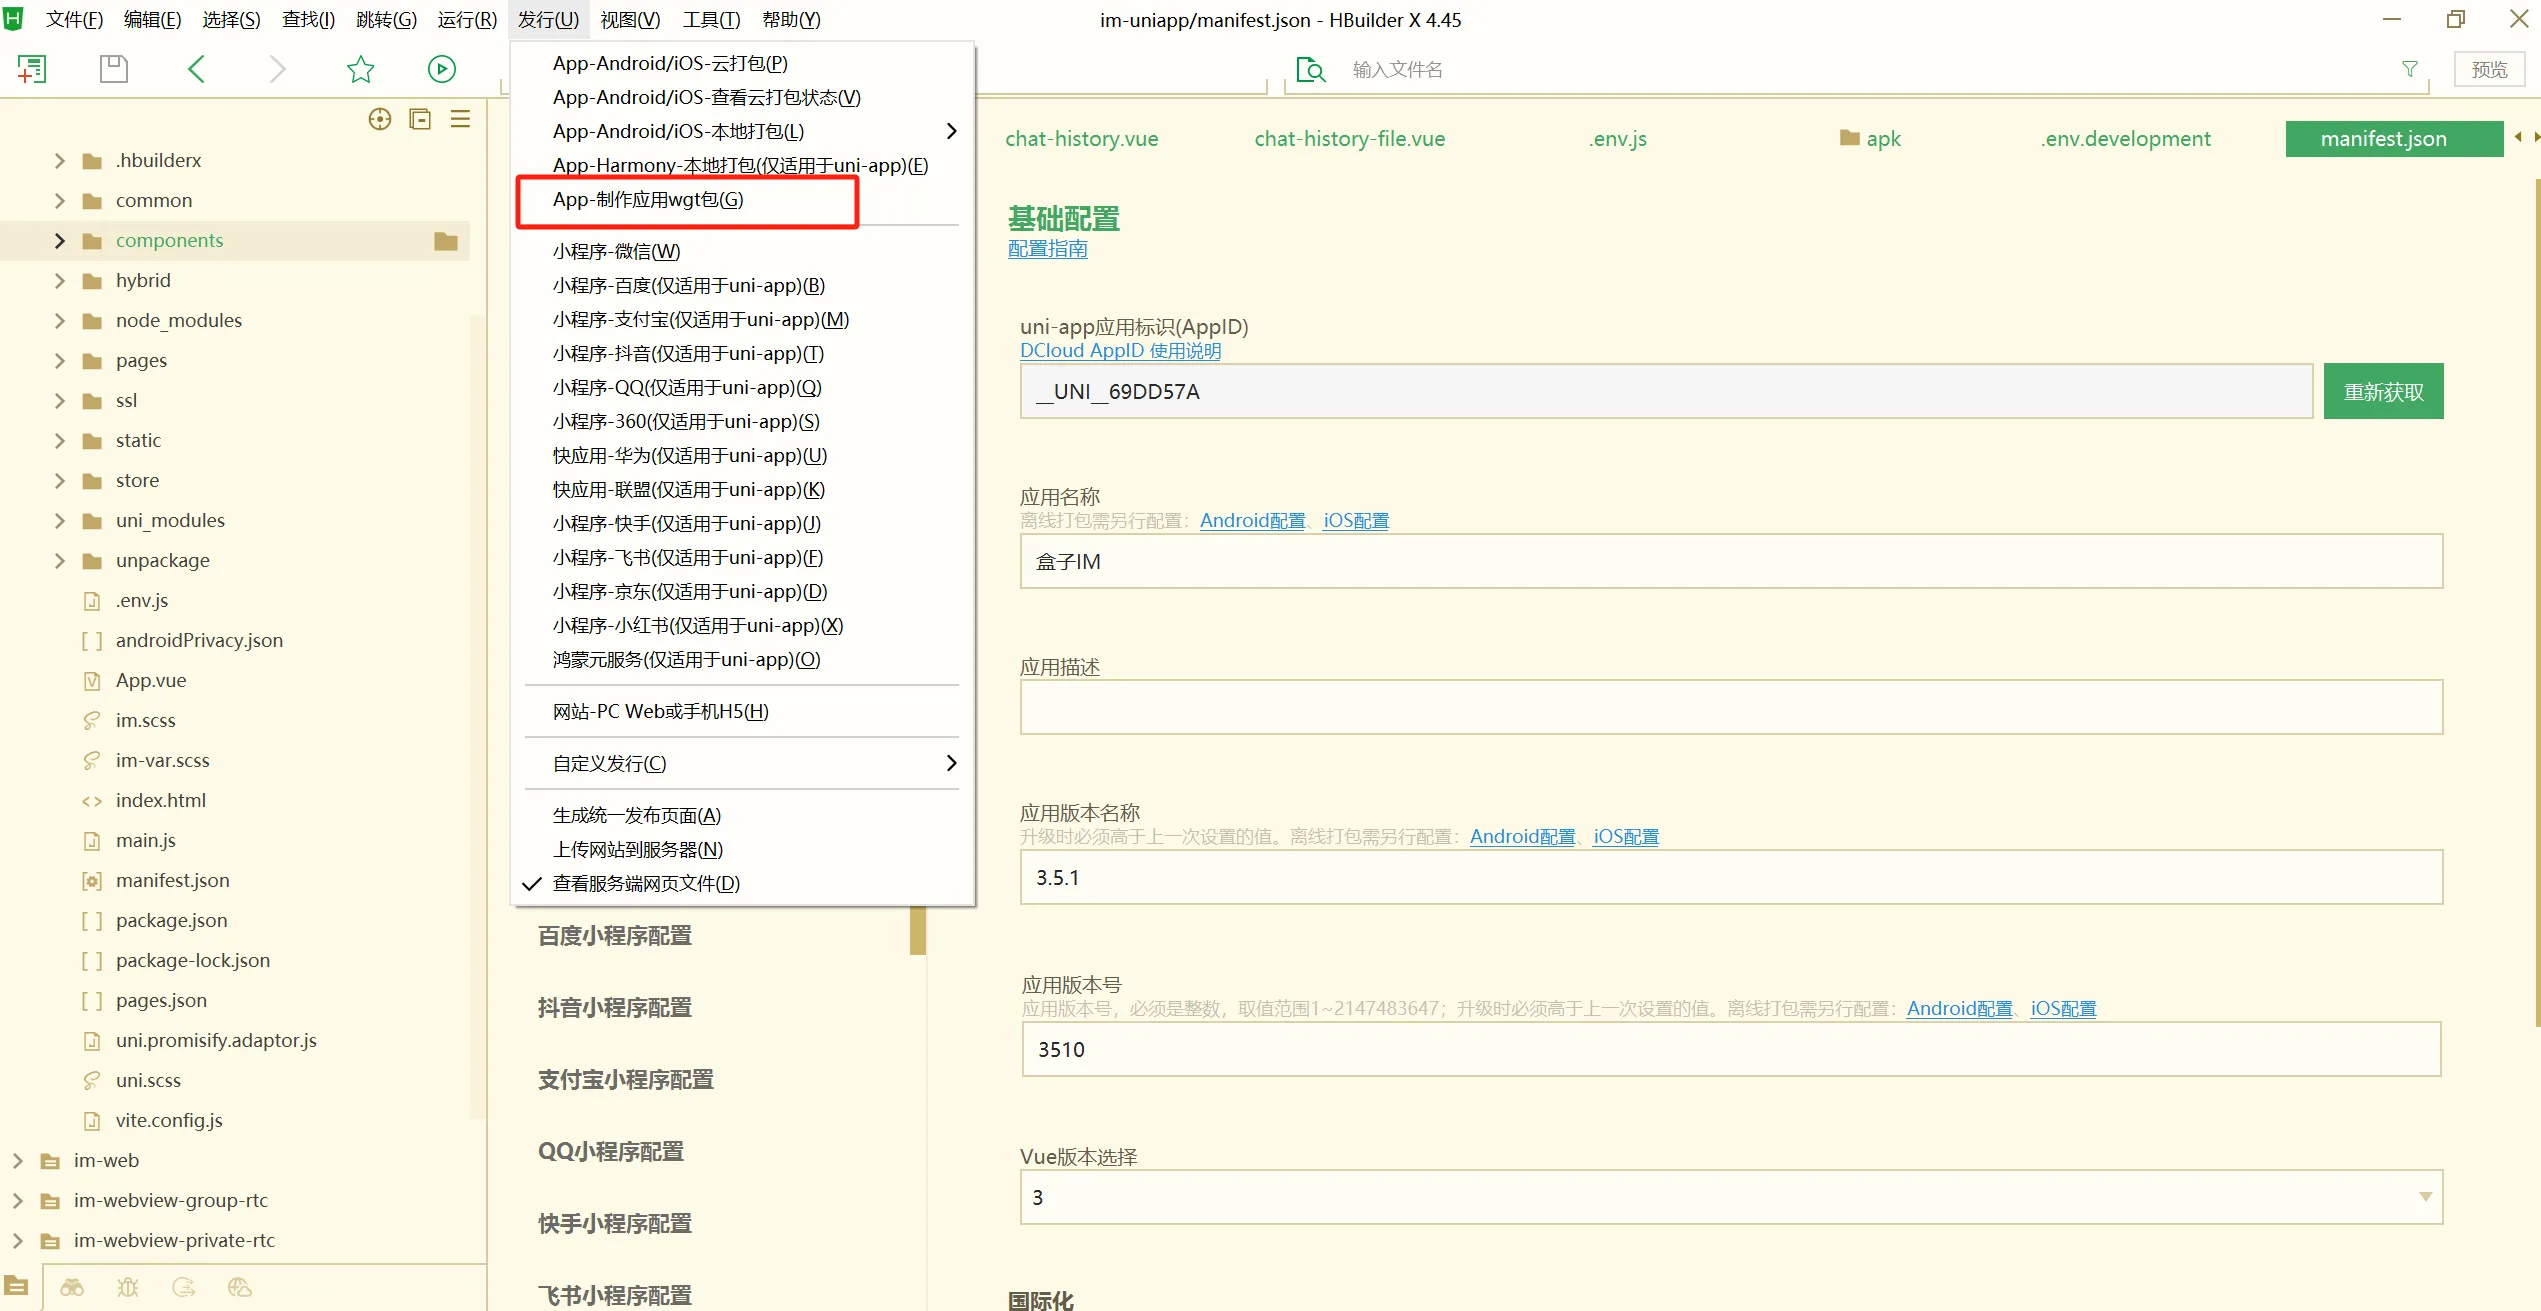Expand the components folder in the tree

59,241
